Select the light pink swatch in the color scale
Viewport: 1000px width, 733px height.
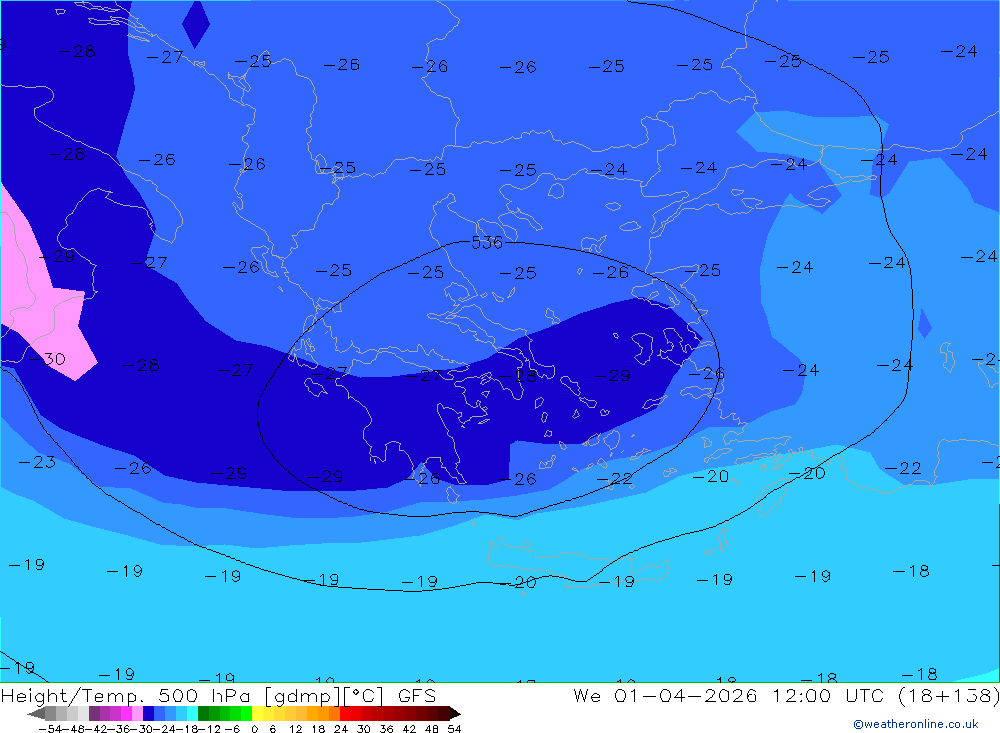click(137, 713)
